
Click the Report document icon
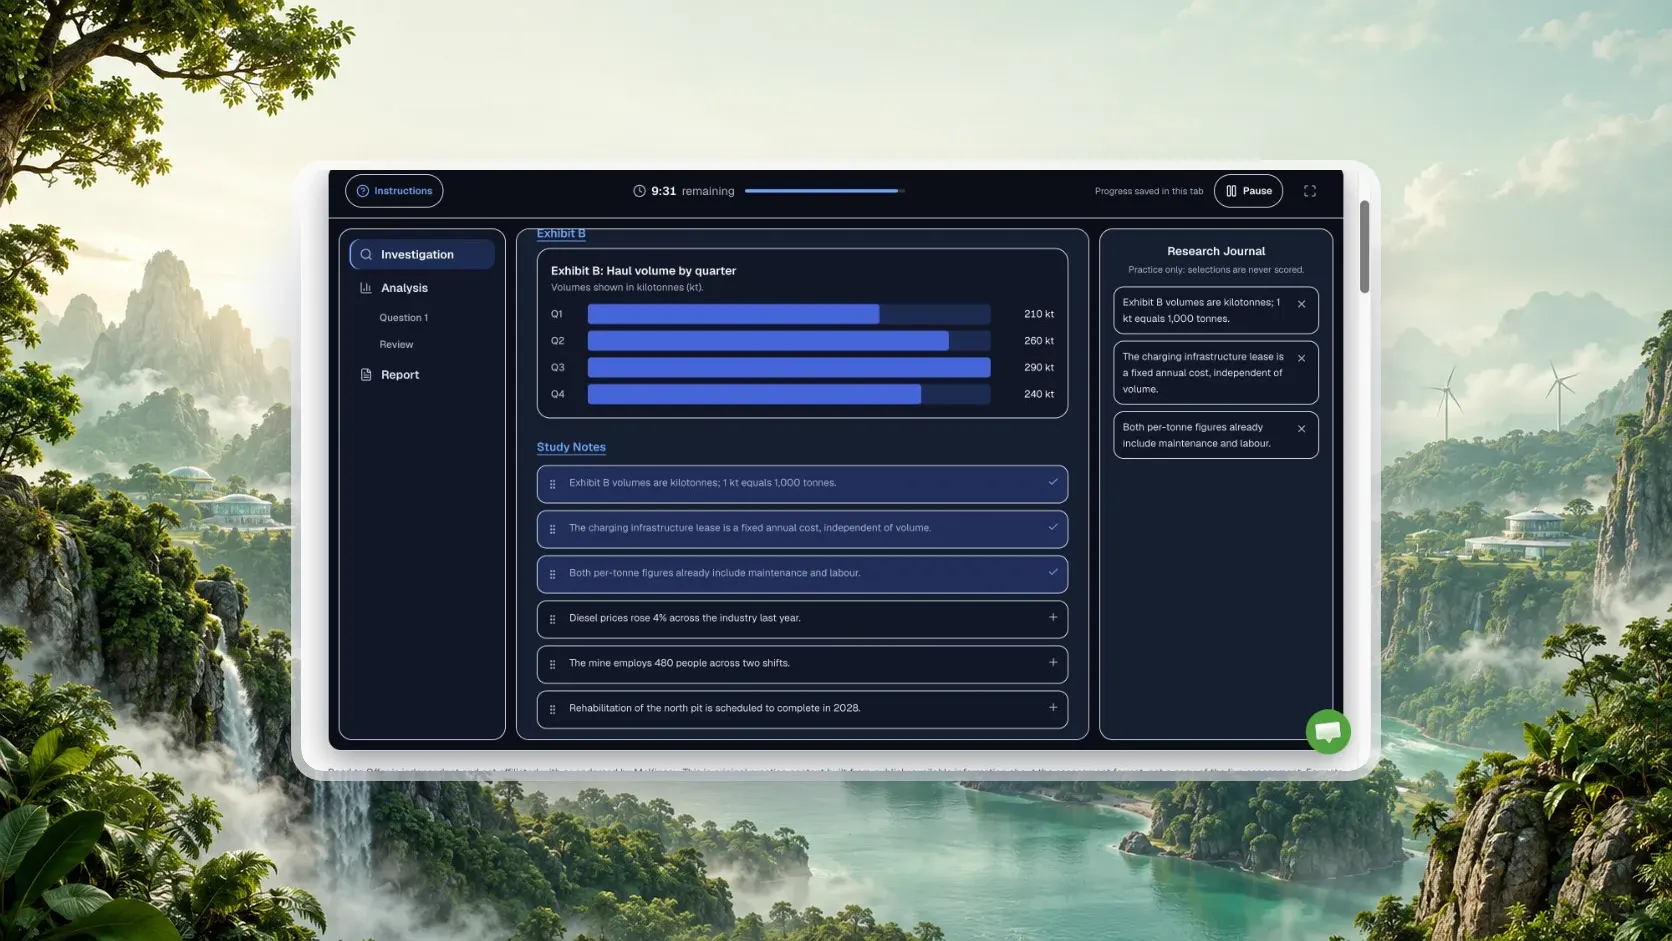(x=366, y=375)
